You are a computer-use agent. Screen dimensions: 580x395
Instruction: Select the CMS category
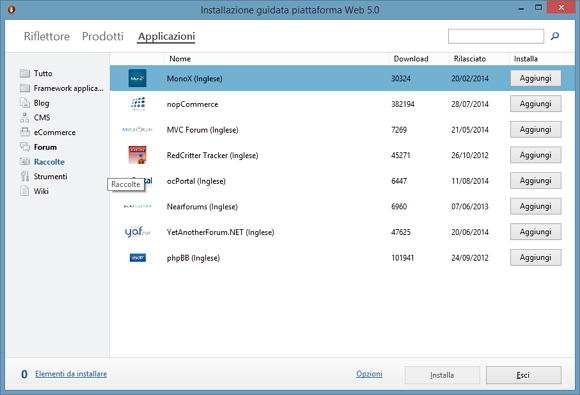click(42, 118)
